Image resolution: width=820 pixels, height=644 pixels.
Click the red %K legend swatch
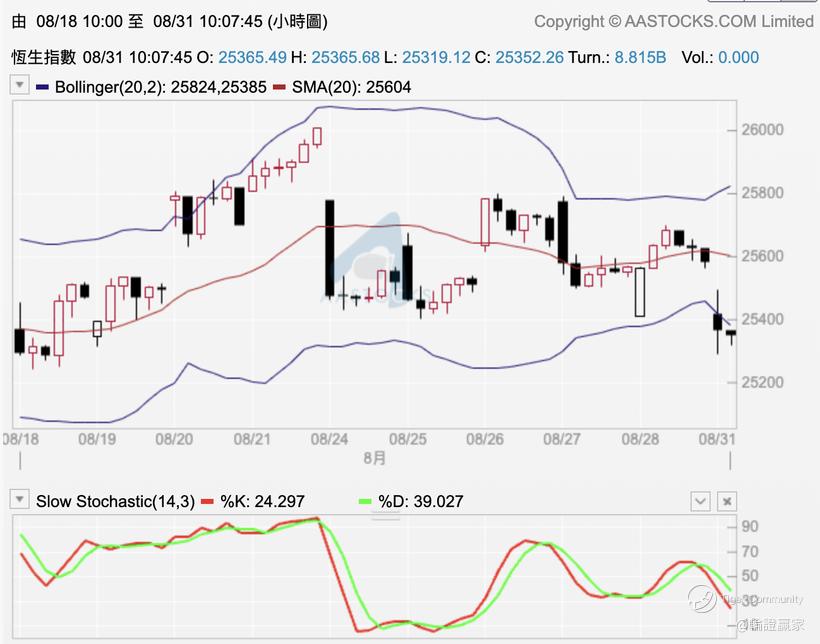tap(208, 501)
